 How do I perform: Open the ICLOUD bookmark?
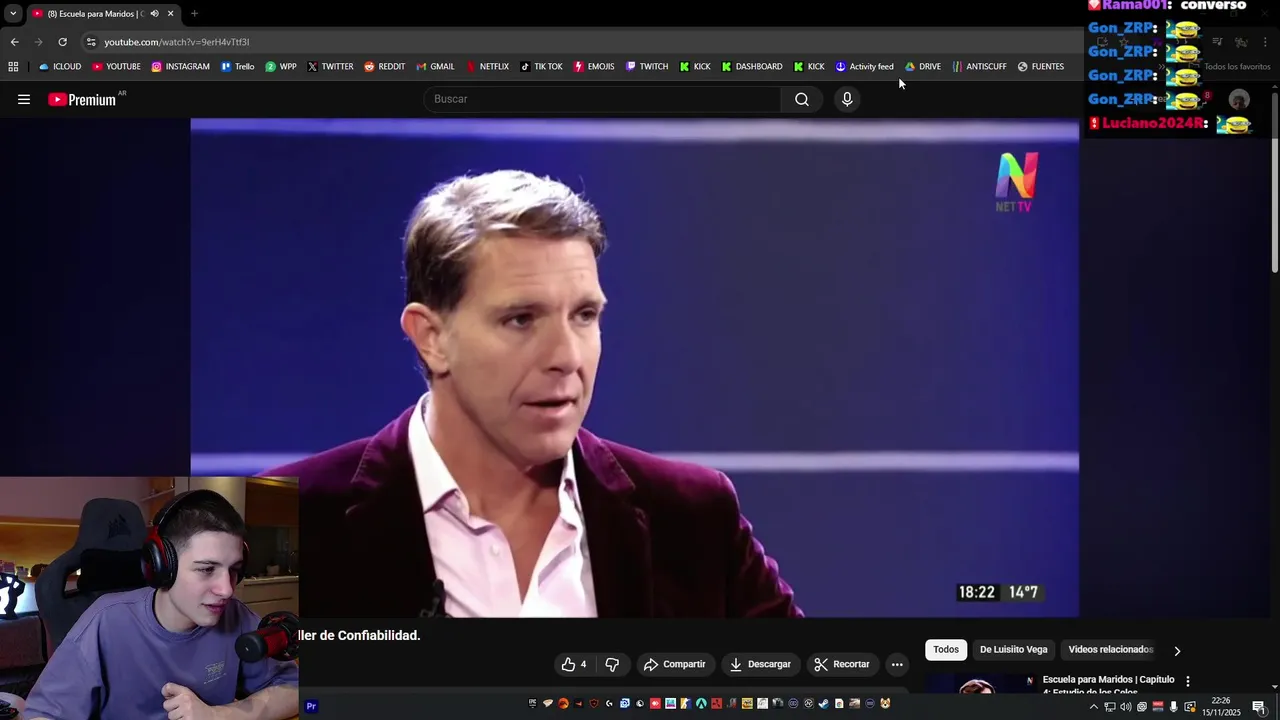[60, 67]
